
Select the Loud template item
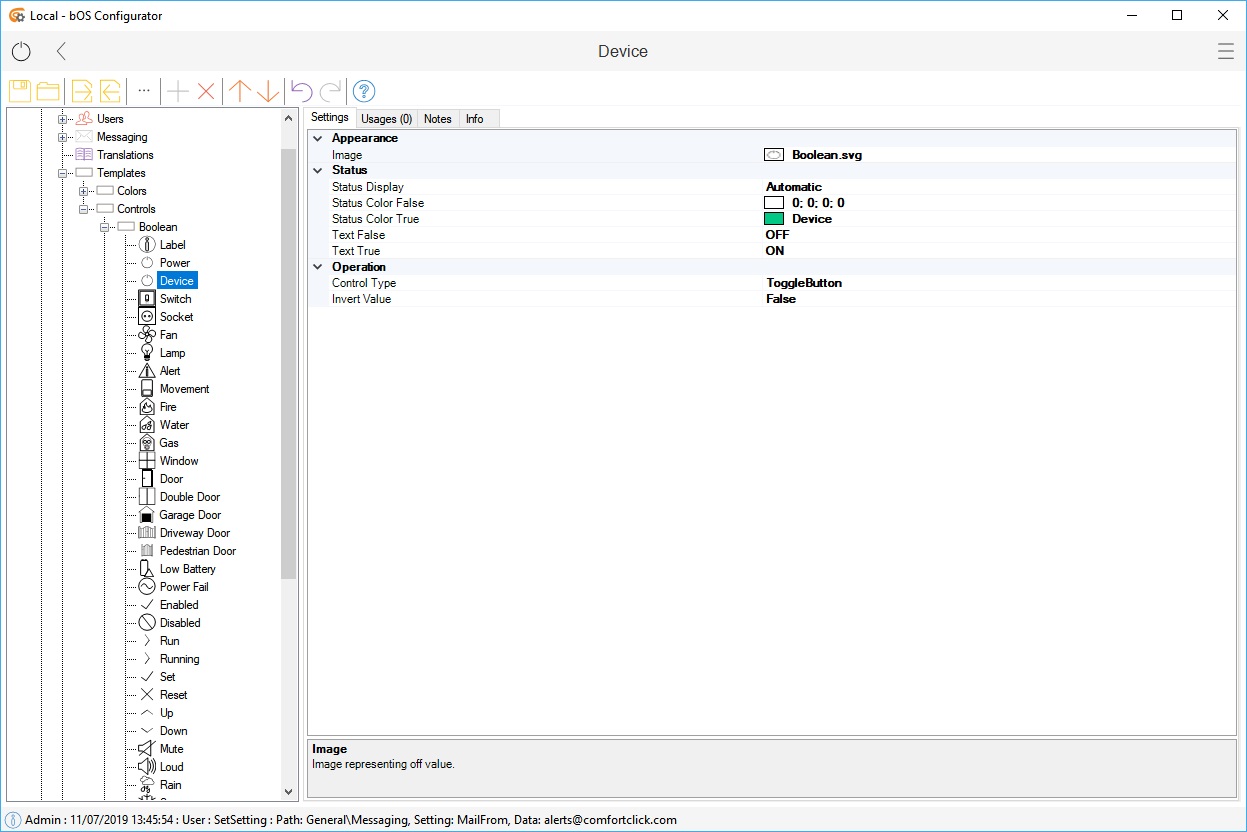coord(171,767)
